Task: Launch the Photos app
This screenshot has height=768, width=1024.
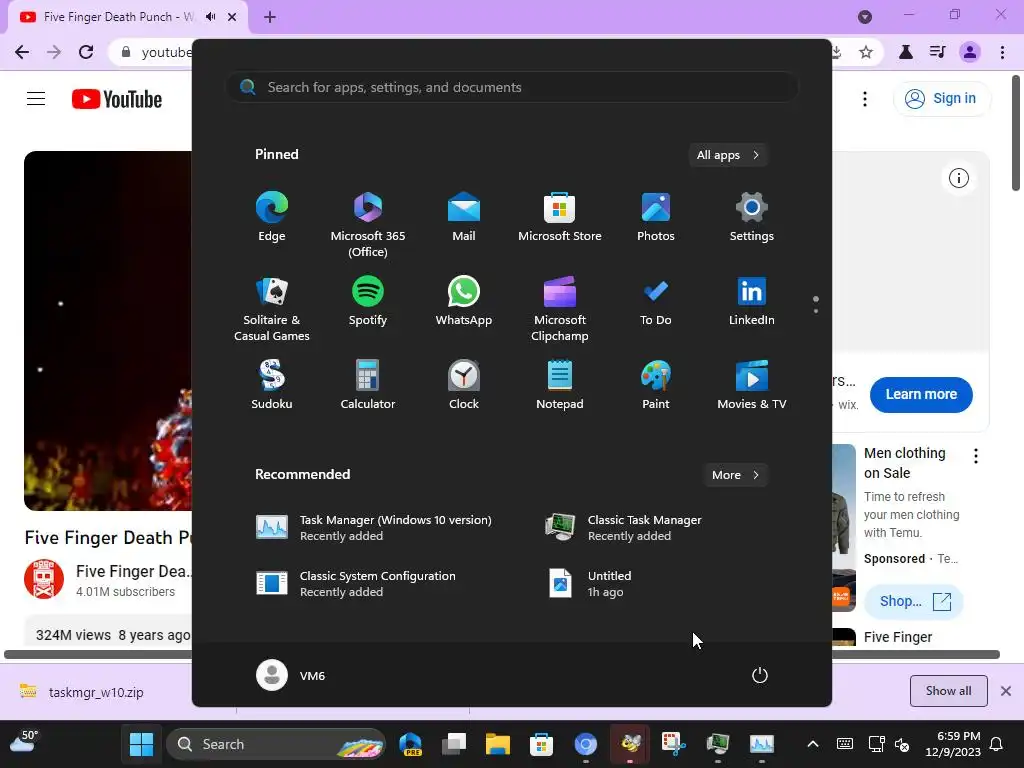Action: pos(656,217)
